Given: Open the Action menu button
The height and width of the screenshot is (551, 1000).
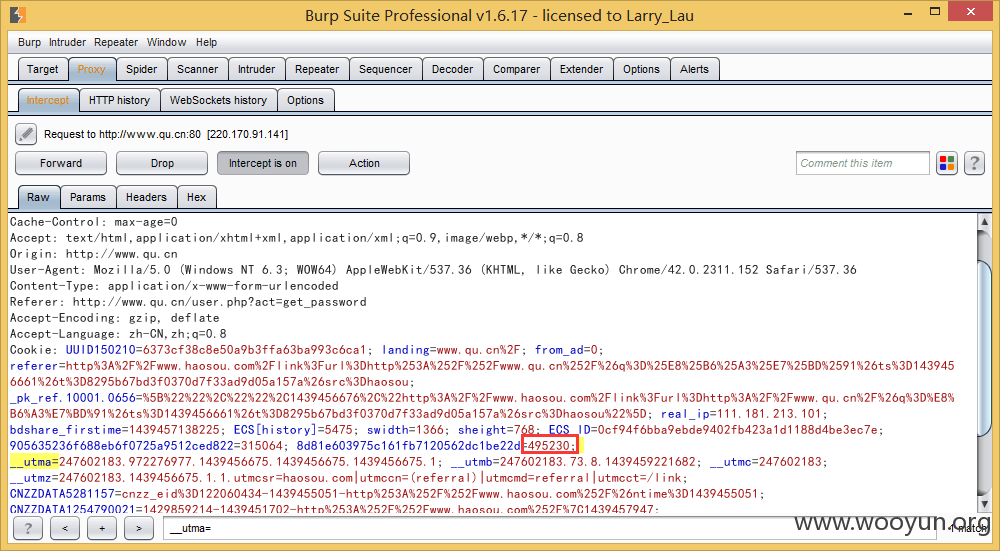Looking at the screenshot, I should pyautogui.click(x=364, y=163).
